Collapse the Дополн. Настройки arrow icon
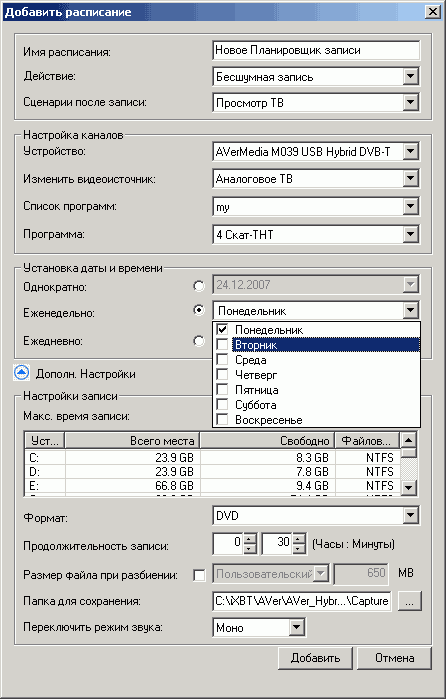 click(22, 373)
